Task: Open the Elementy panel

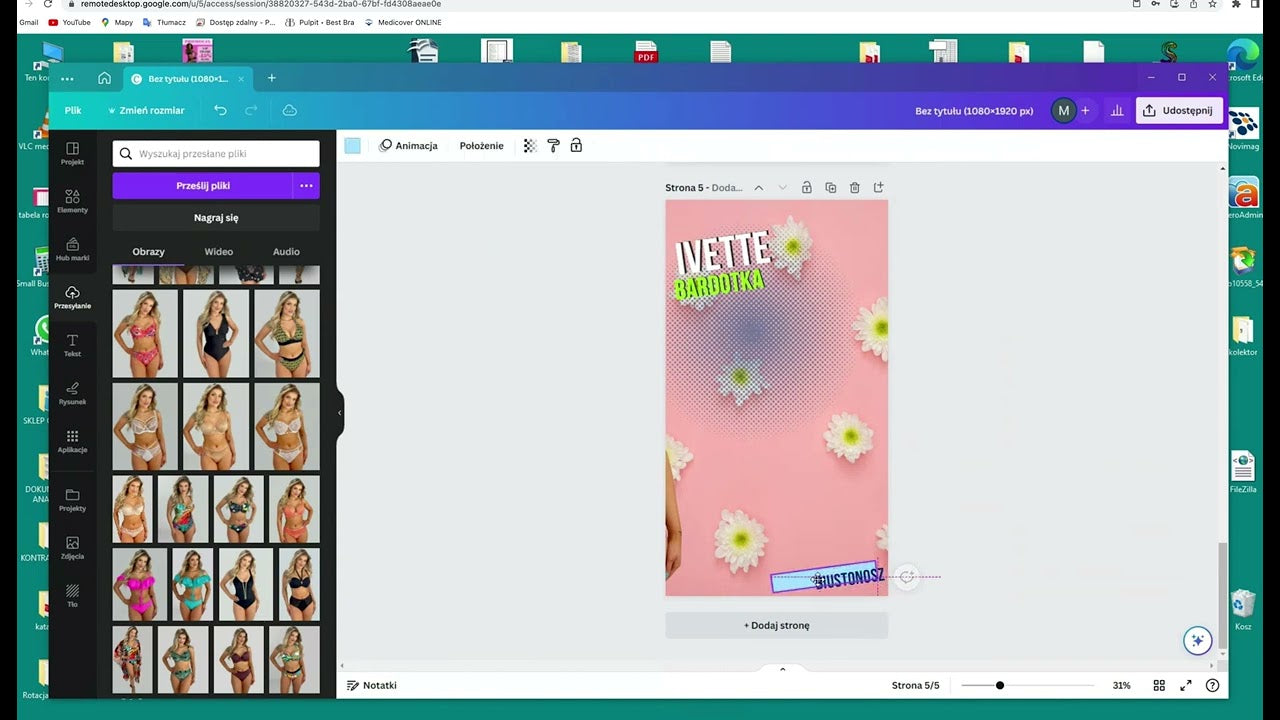Action: 72,201
